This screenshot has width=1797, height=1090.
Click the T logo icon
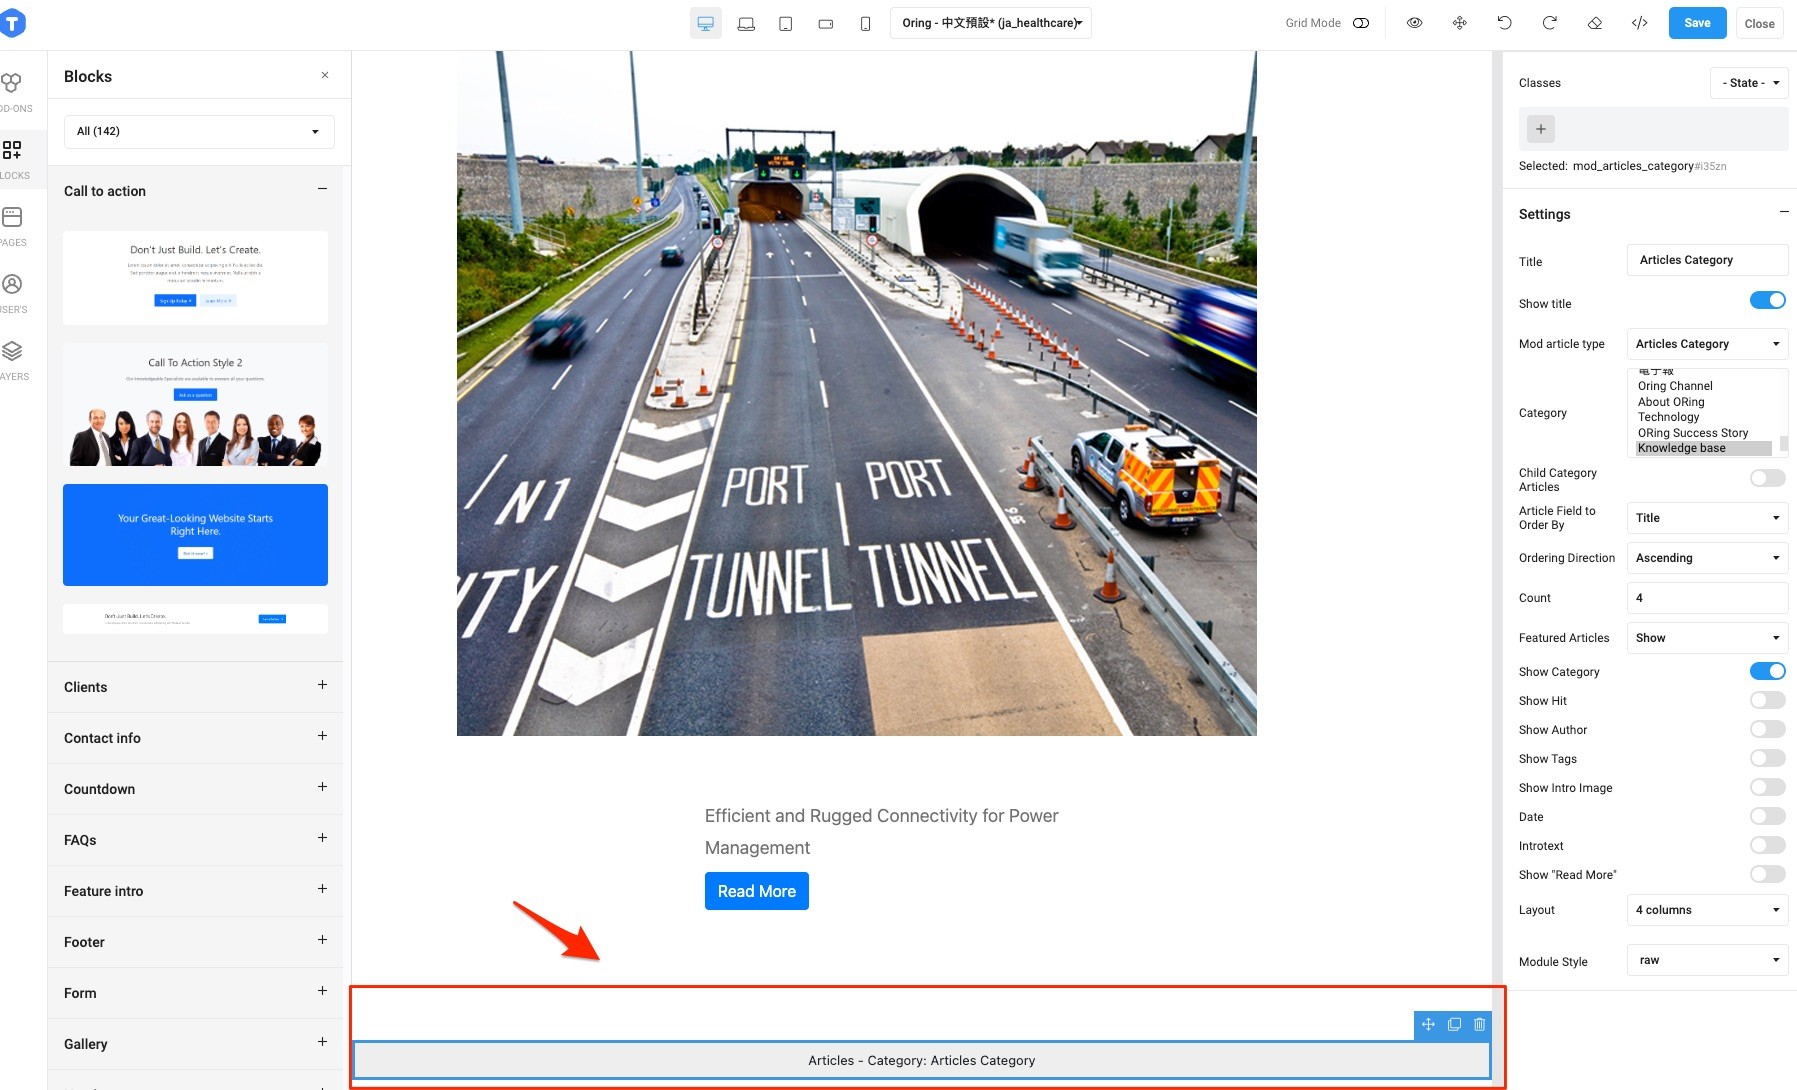12,23
